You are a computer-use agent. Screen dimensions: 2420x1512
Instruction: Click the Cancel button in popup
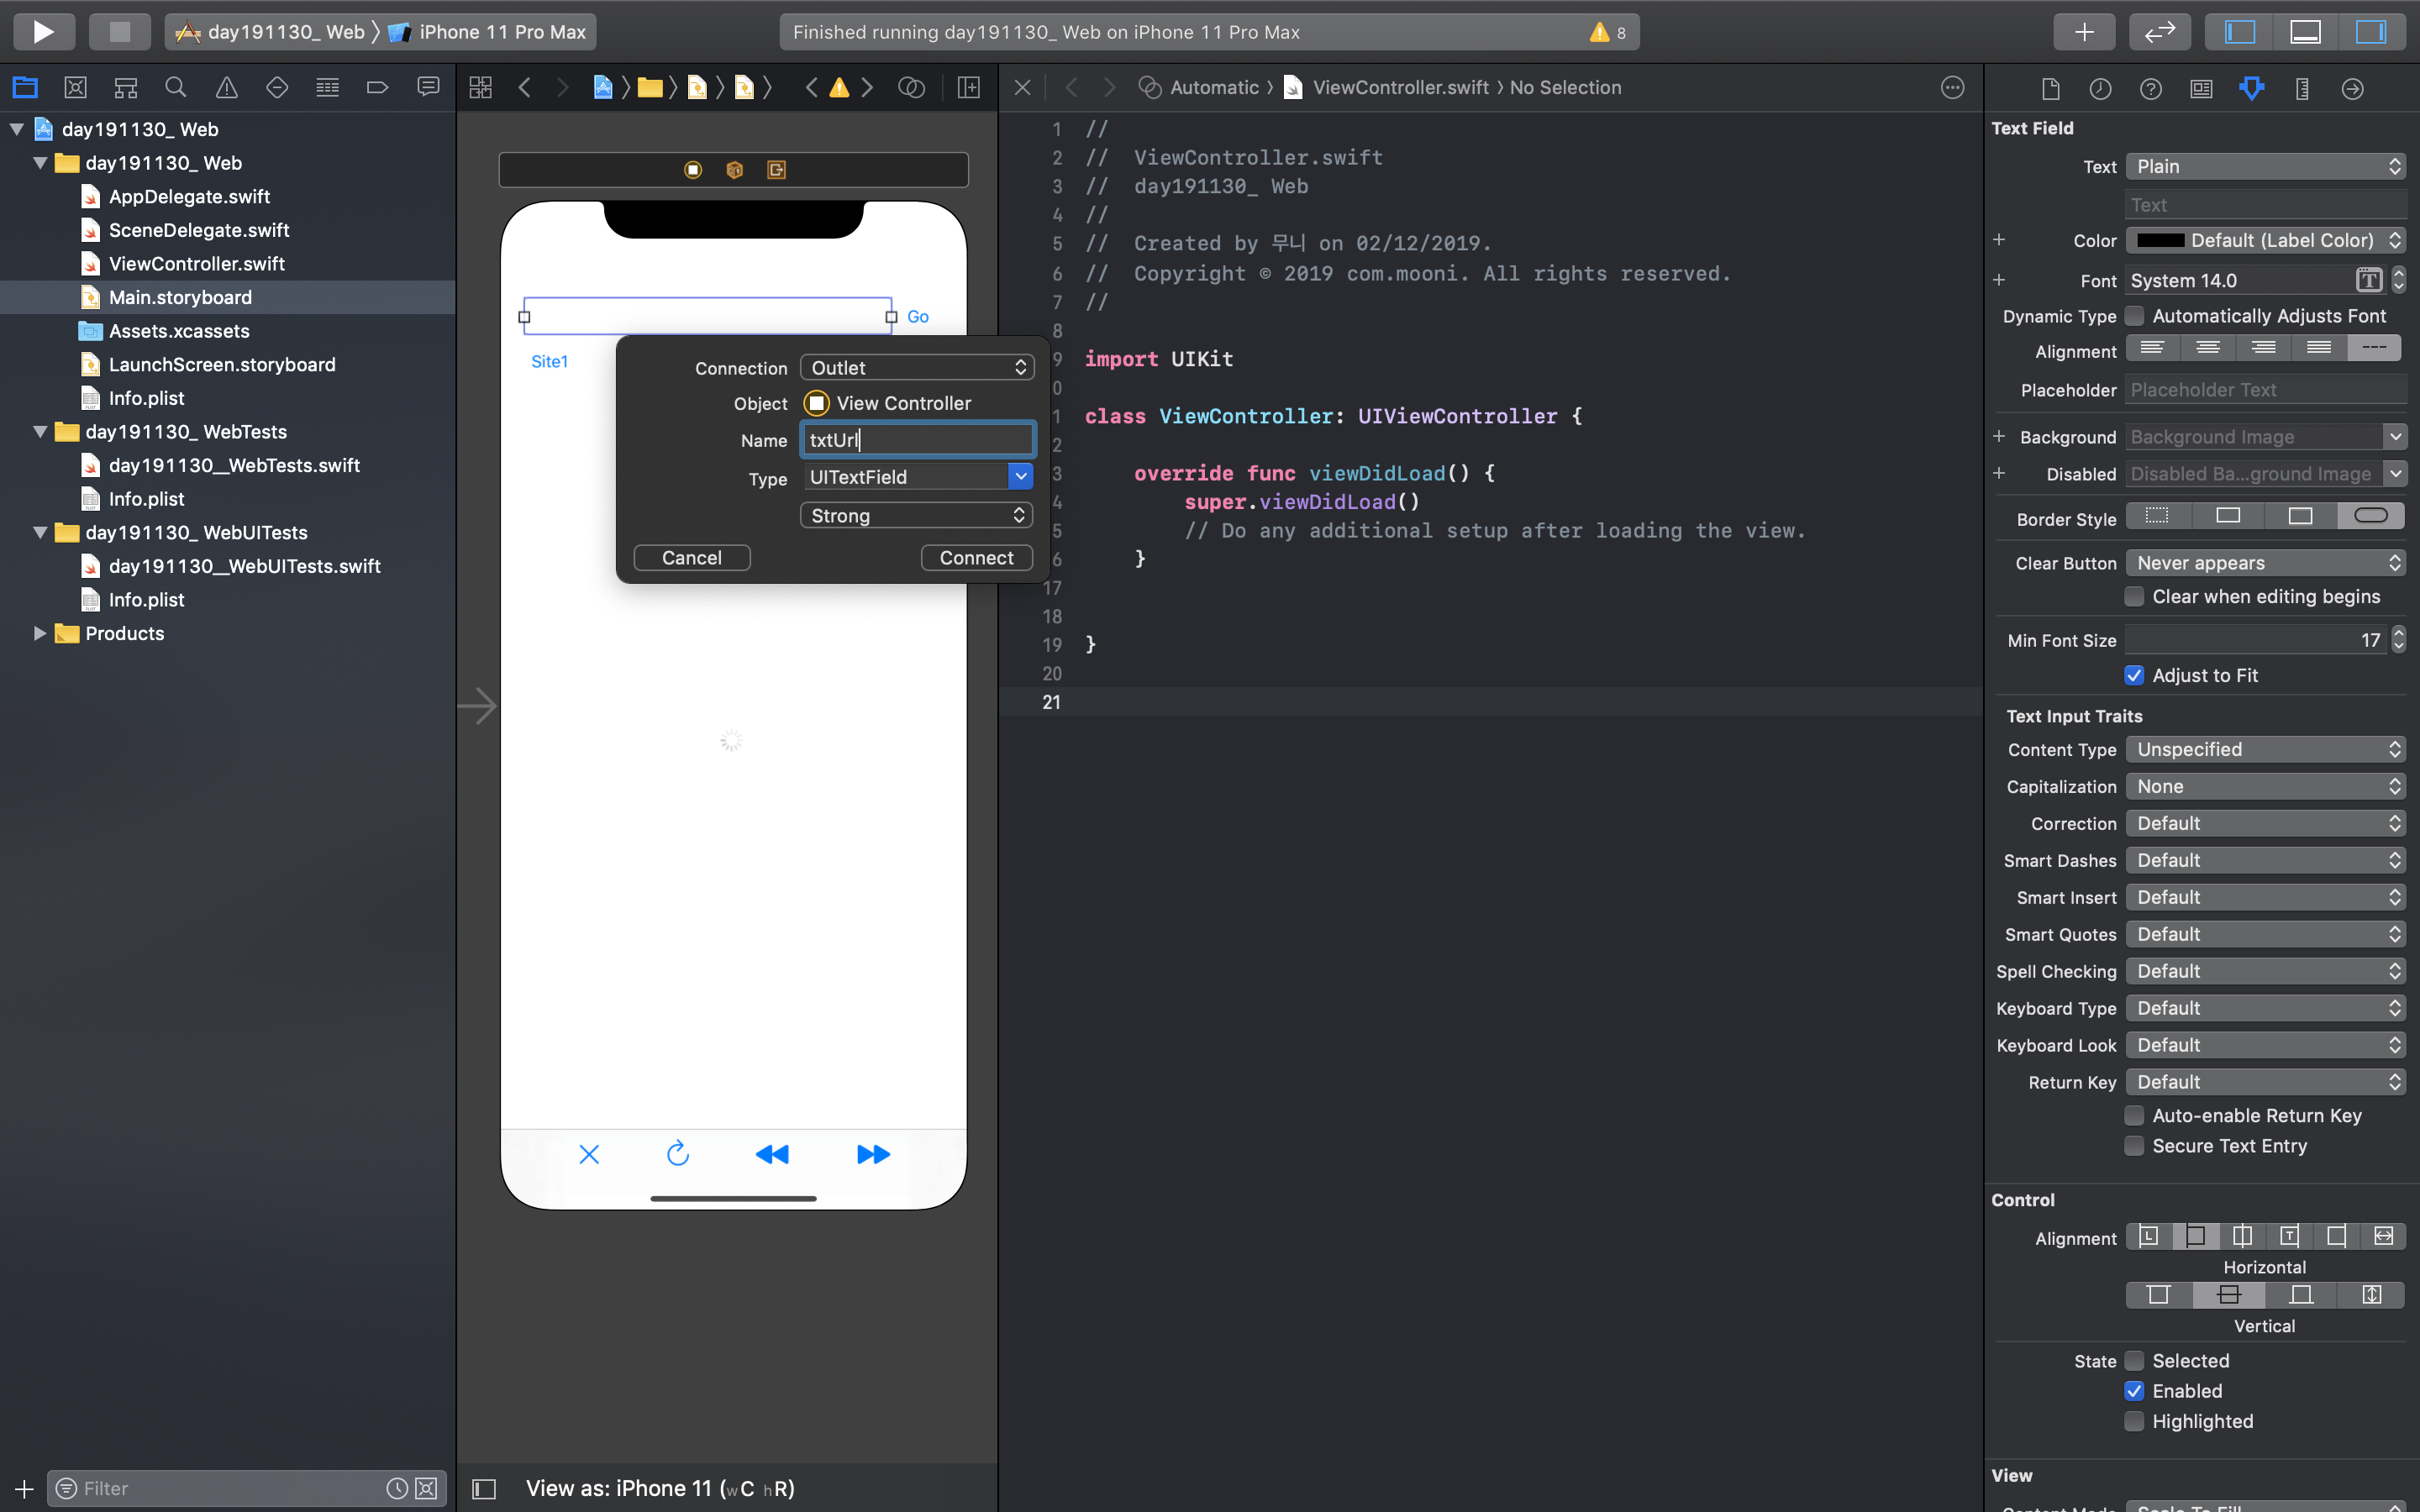691,558
